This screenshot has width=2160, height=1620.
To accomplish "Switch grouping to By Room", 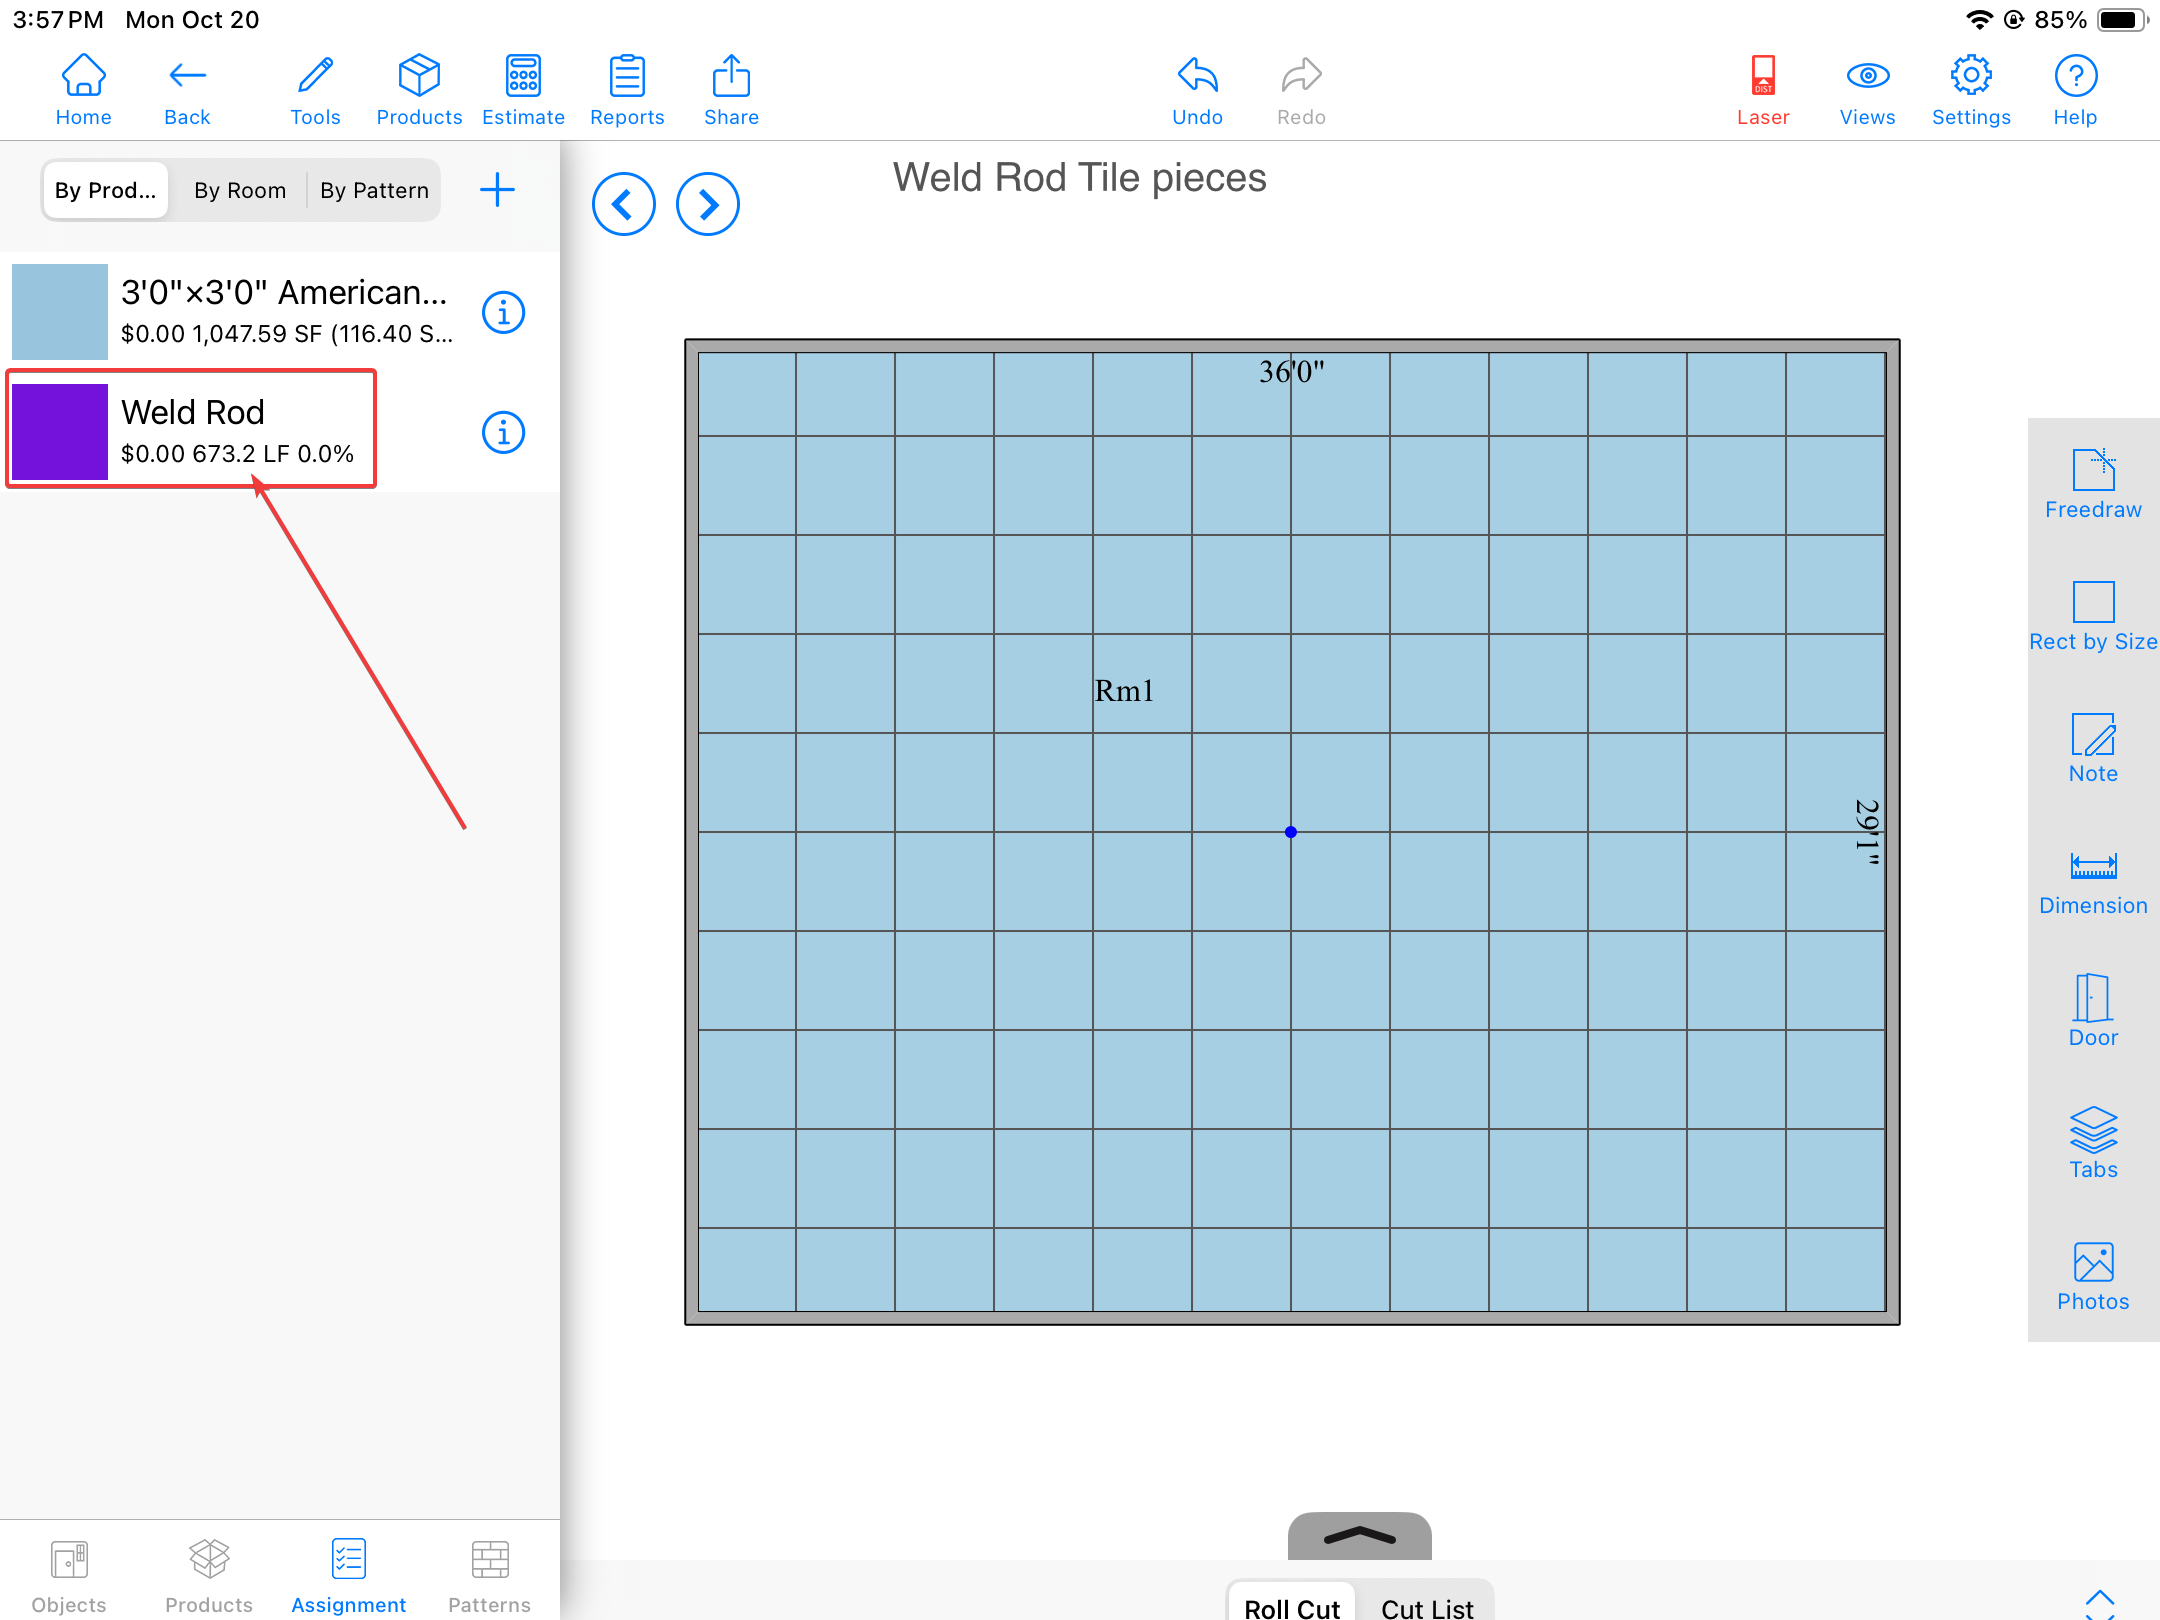I will click(x=240, y=190).
